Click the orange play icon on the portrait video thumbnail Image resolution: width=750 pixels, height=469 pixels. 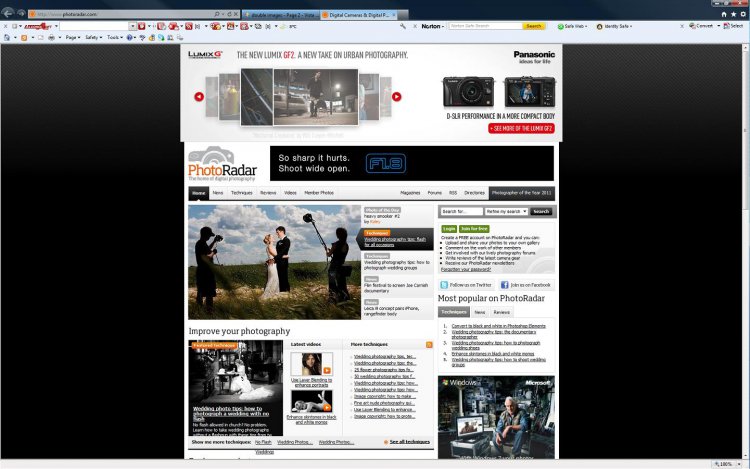coord(327,370)
